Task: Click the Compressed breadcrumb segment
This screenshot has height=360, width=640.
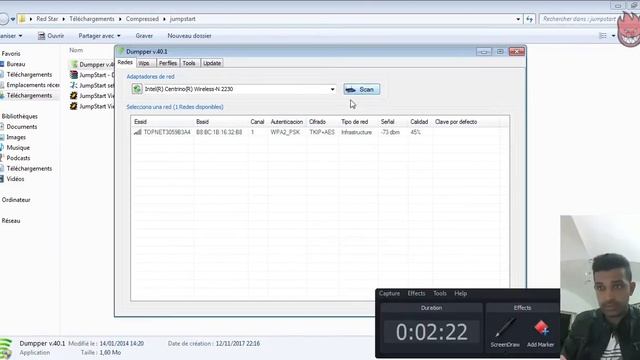Action: click(142, 19)
